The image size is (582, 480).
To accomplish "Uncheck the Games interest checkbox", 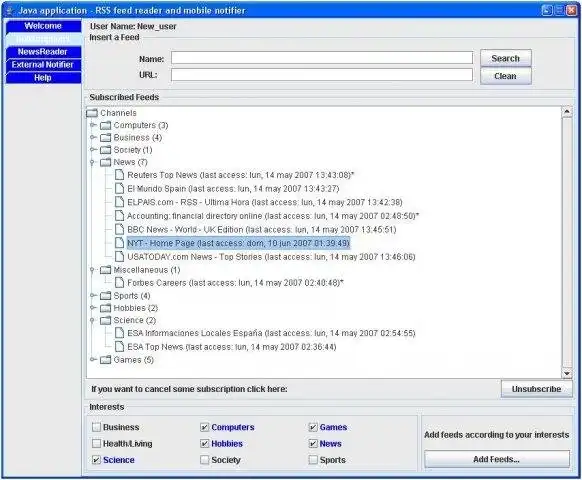I will point(313,427).
